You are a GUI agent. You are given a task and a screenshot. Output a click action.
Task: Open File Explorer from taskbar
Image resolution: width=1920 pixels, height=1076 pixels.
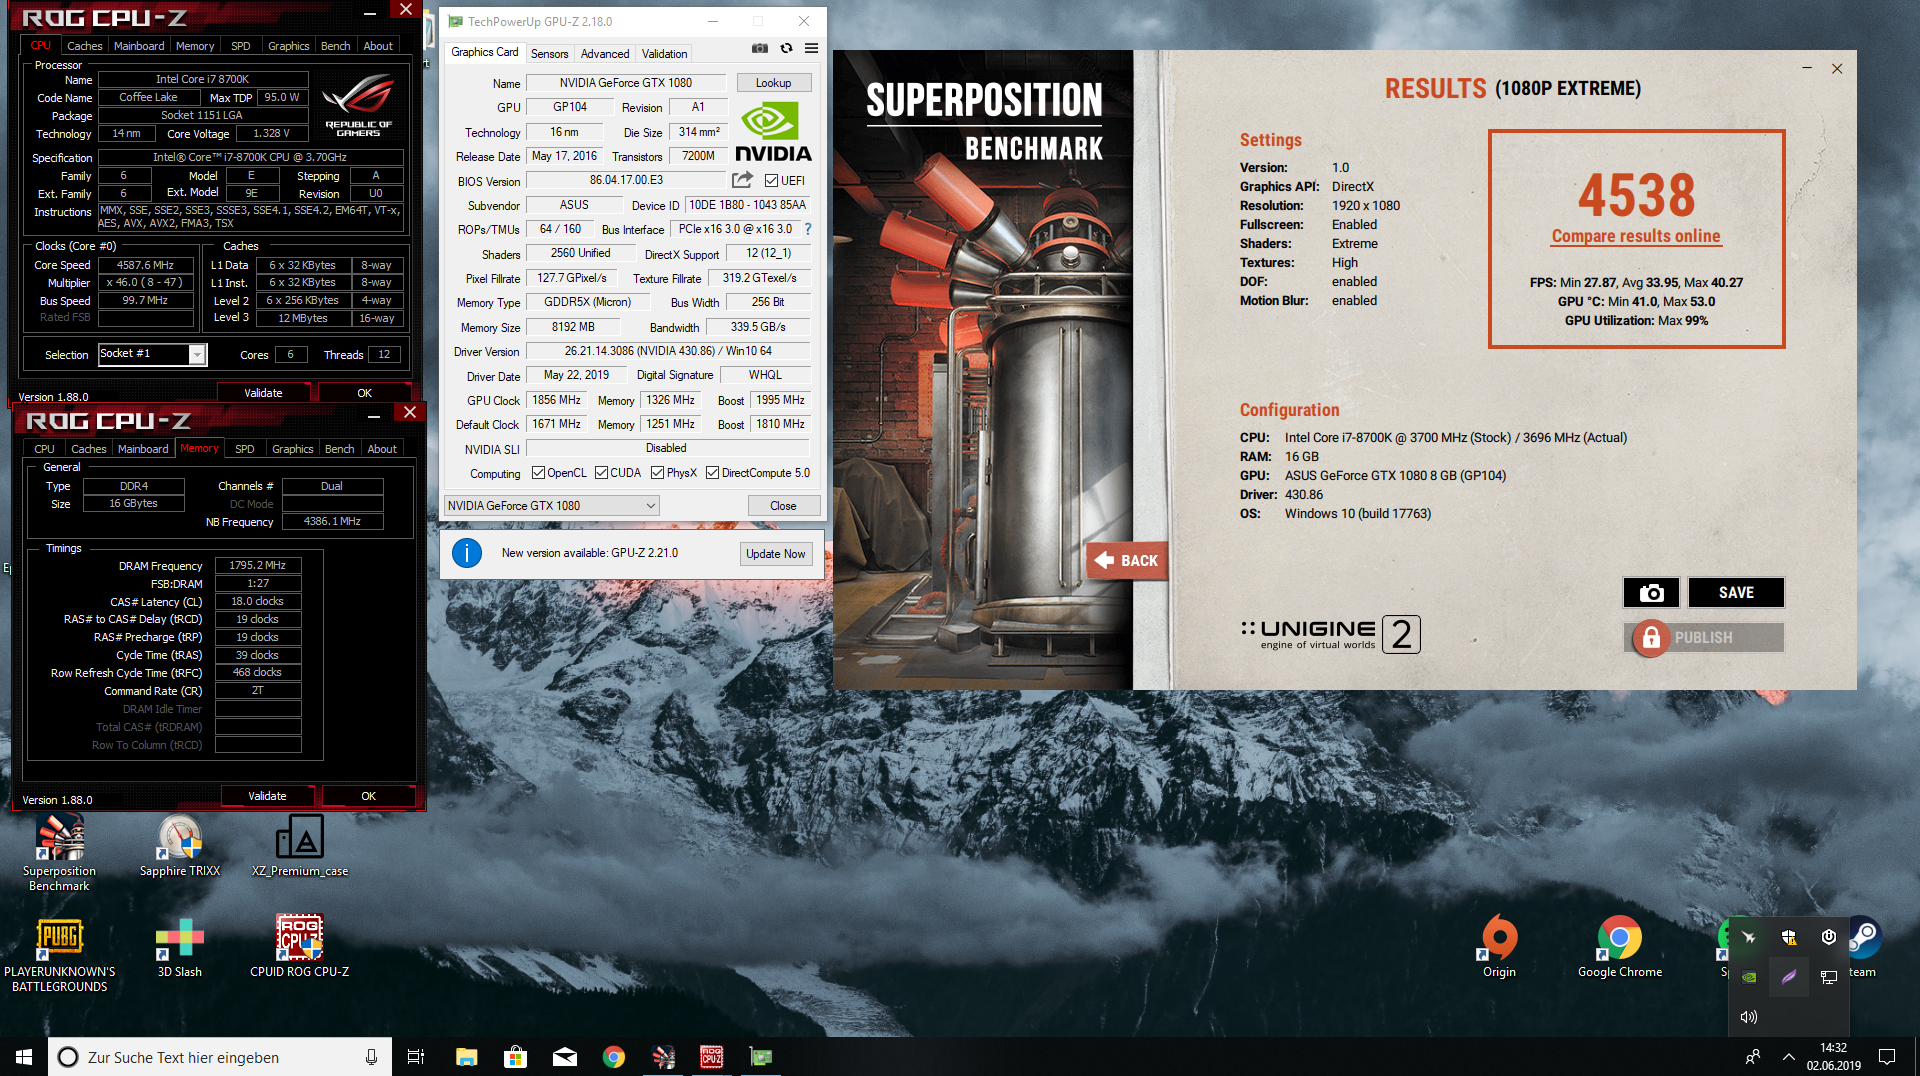pos(466,1057)
